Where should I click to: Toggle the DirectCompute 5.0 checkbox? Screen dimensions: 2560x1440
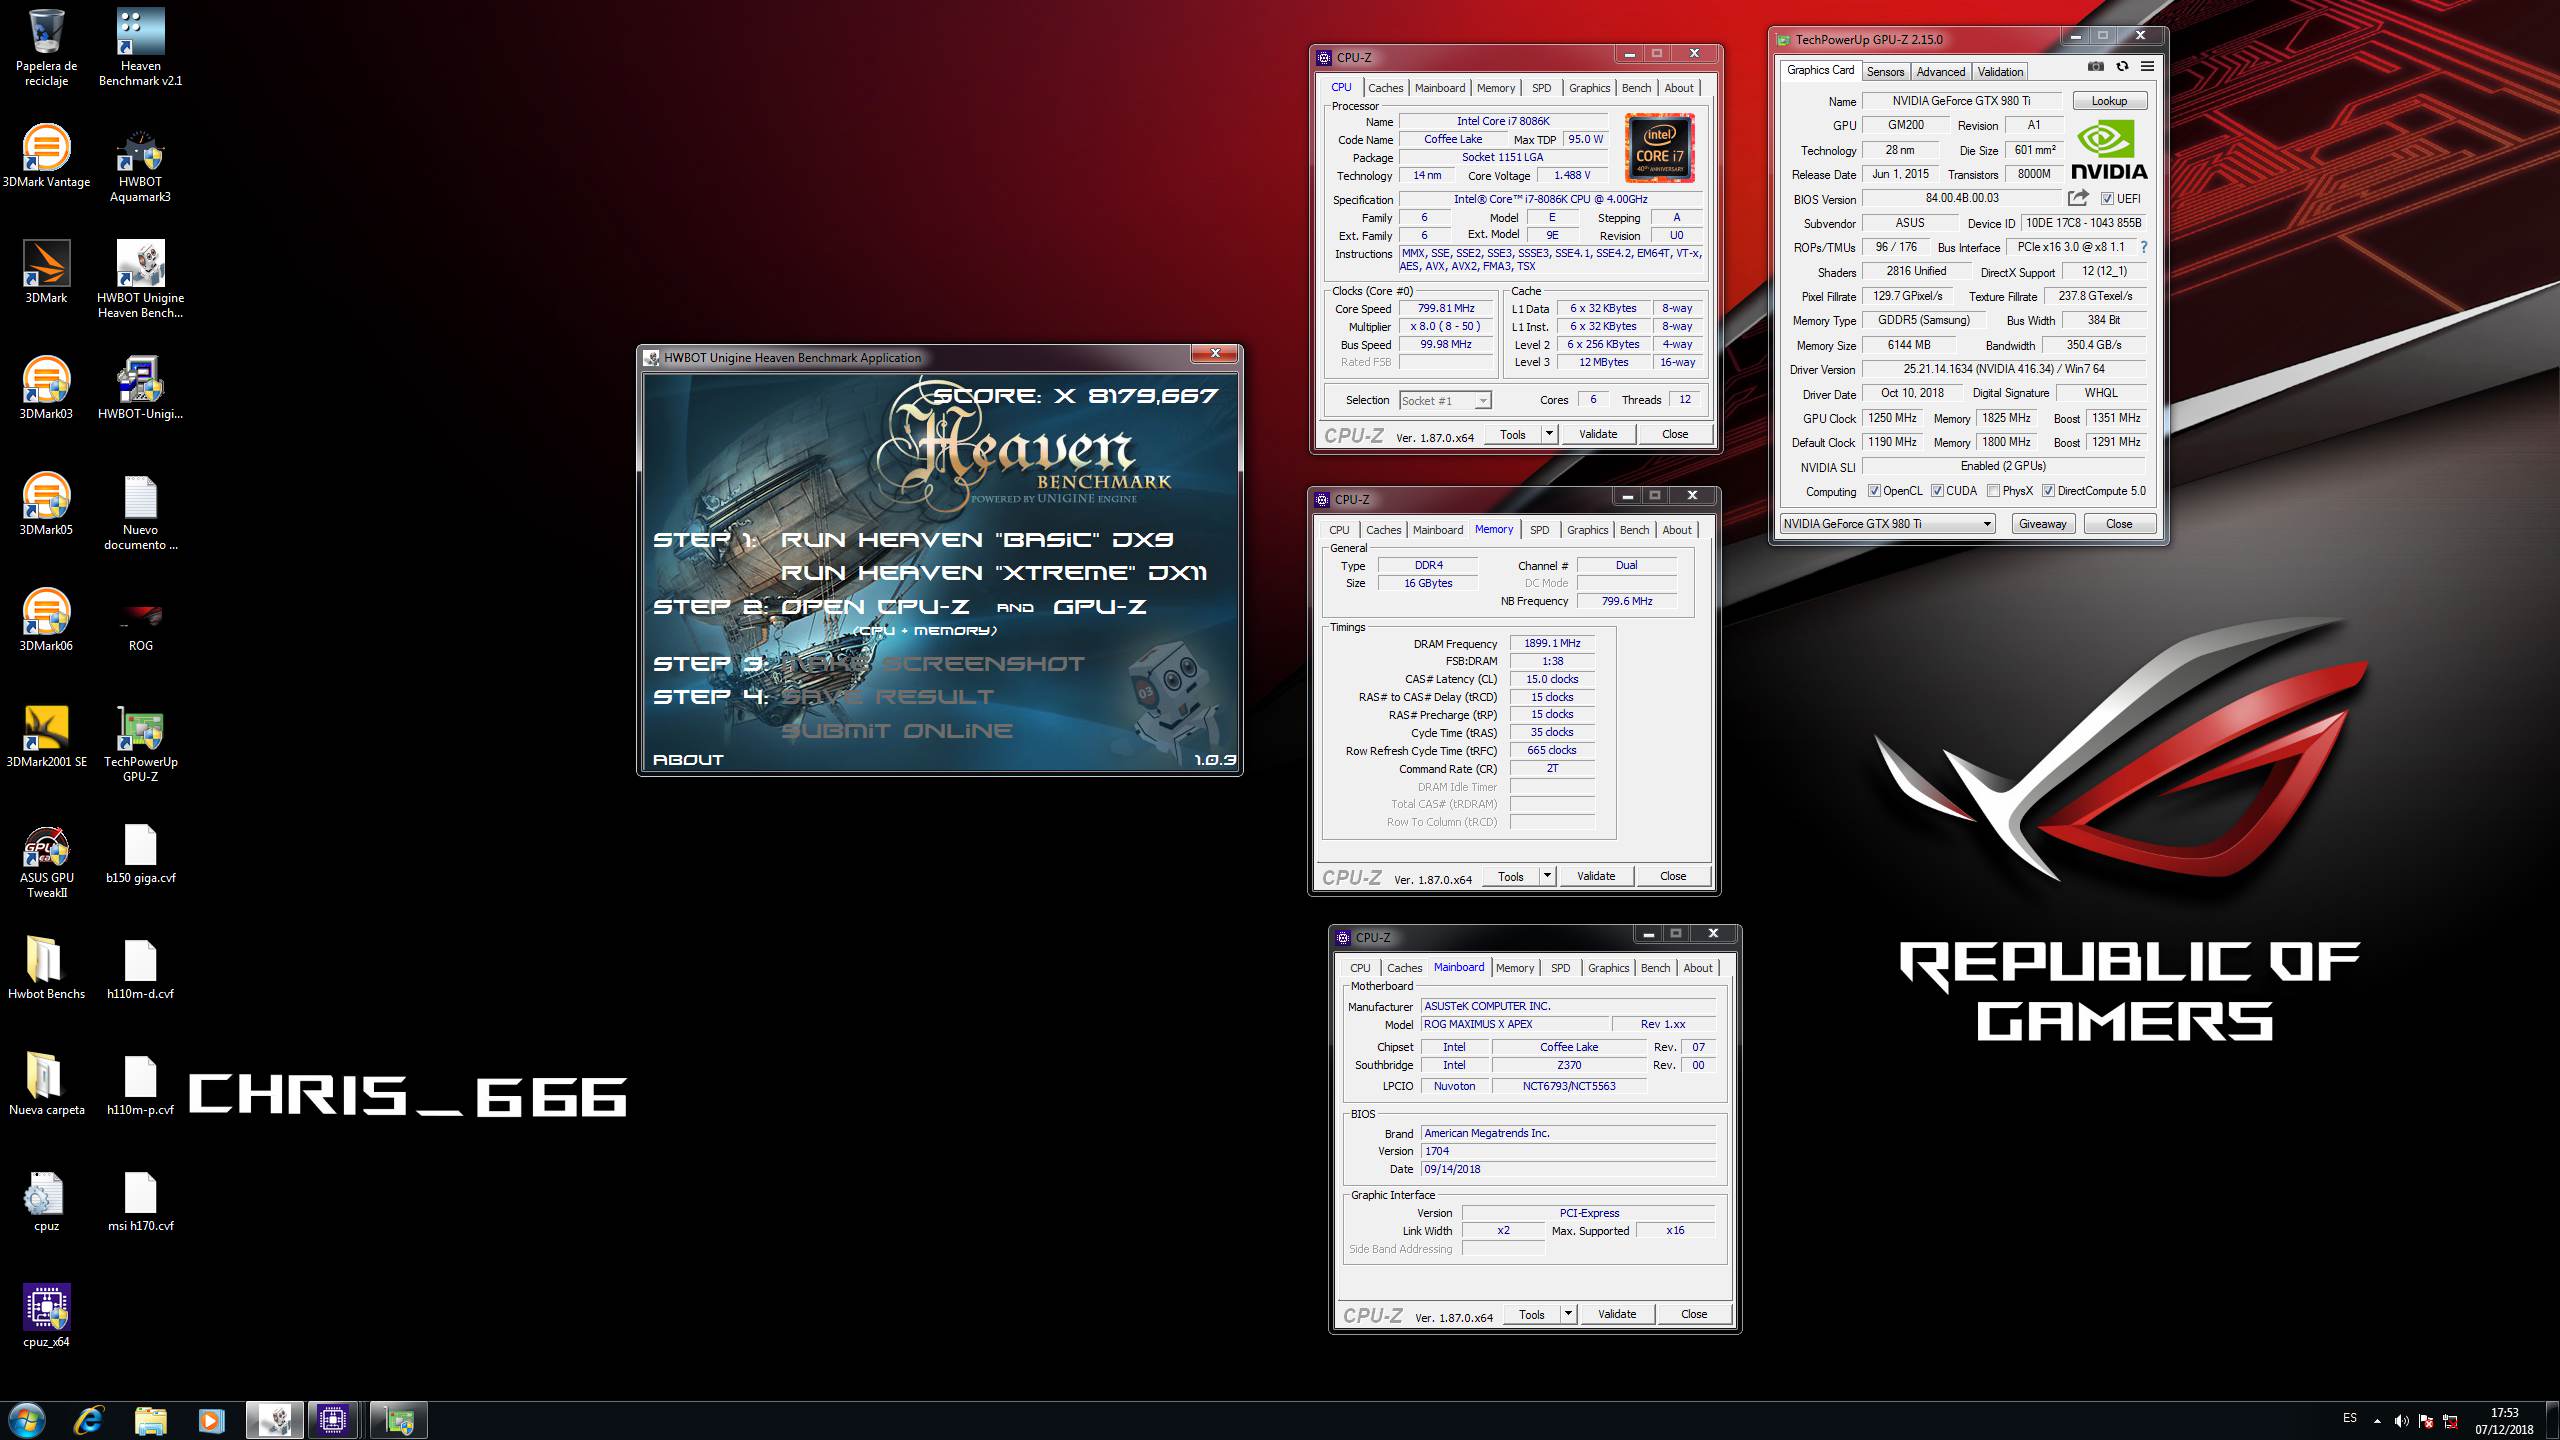point(2048,491)
